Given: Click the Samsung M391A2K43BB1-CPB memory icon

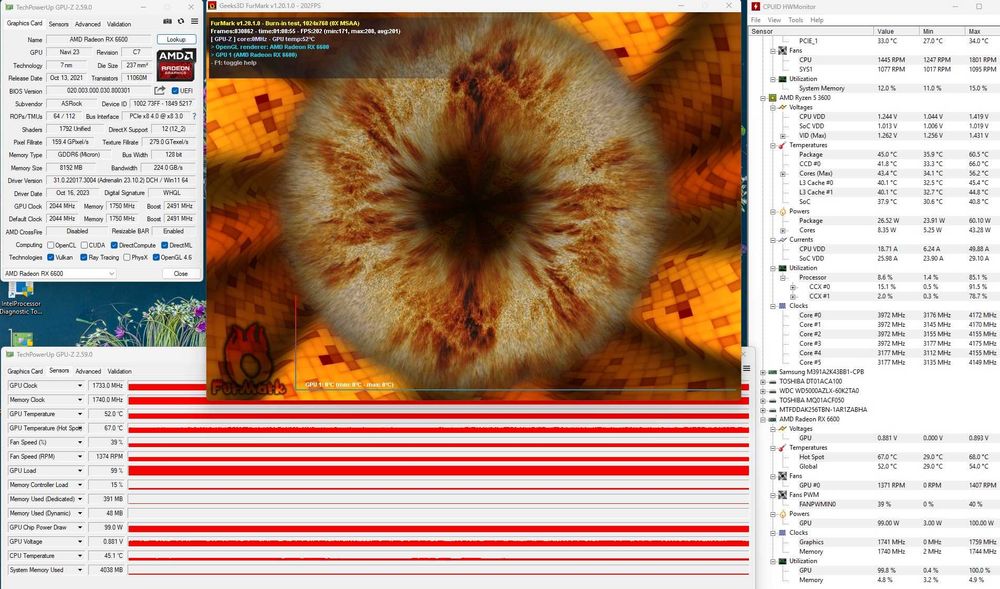Looking at the screenshot, I should click(x=772, y=372).
